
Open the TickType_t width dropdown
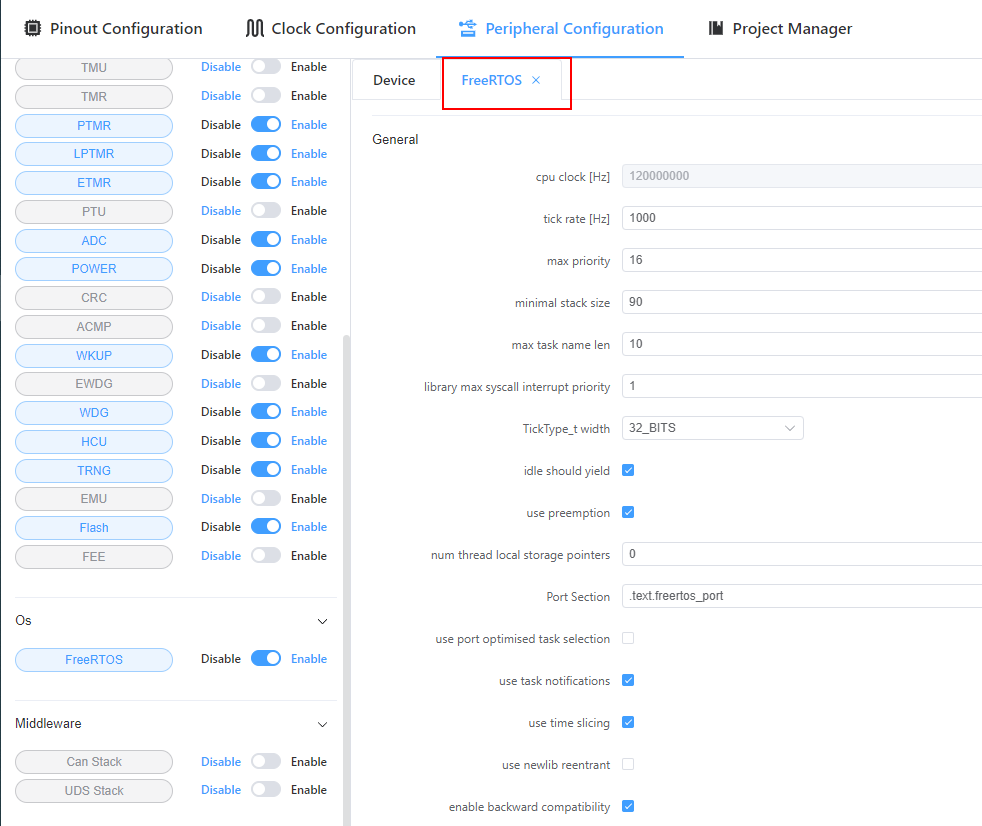point(713,428)
